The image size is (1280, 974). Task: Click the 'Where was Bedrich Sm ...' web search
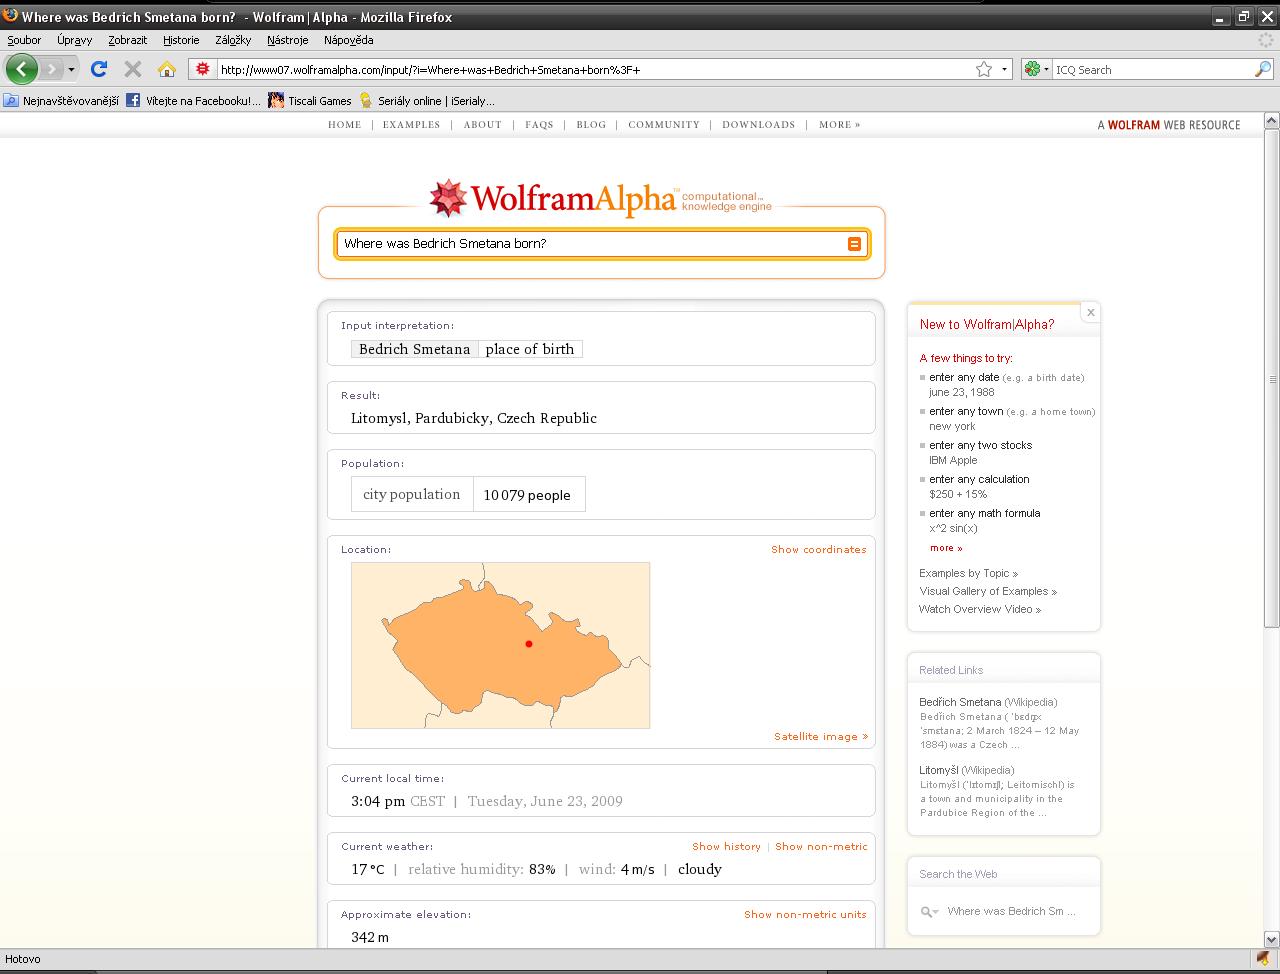(1011, 912)
